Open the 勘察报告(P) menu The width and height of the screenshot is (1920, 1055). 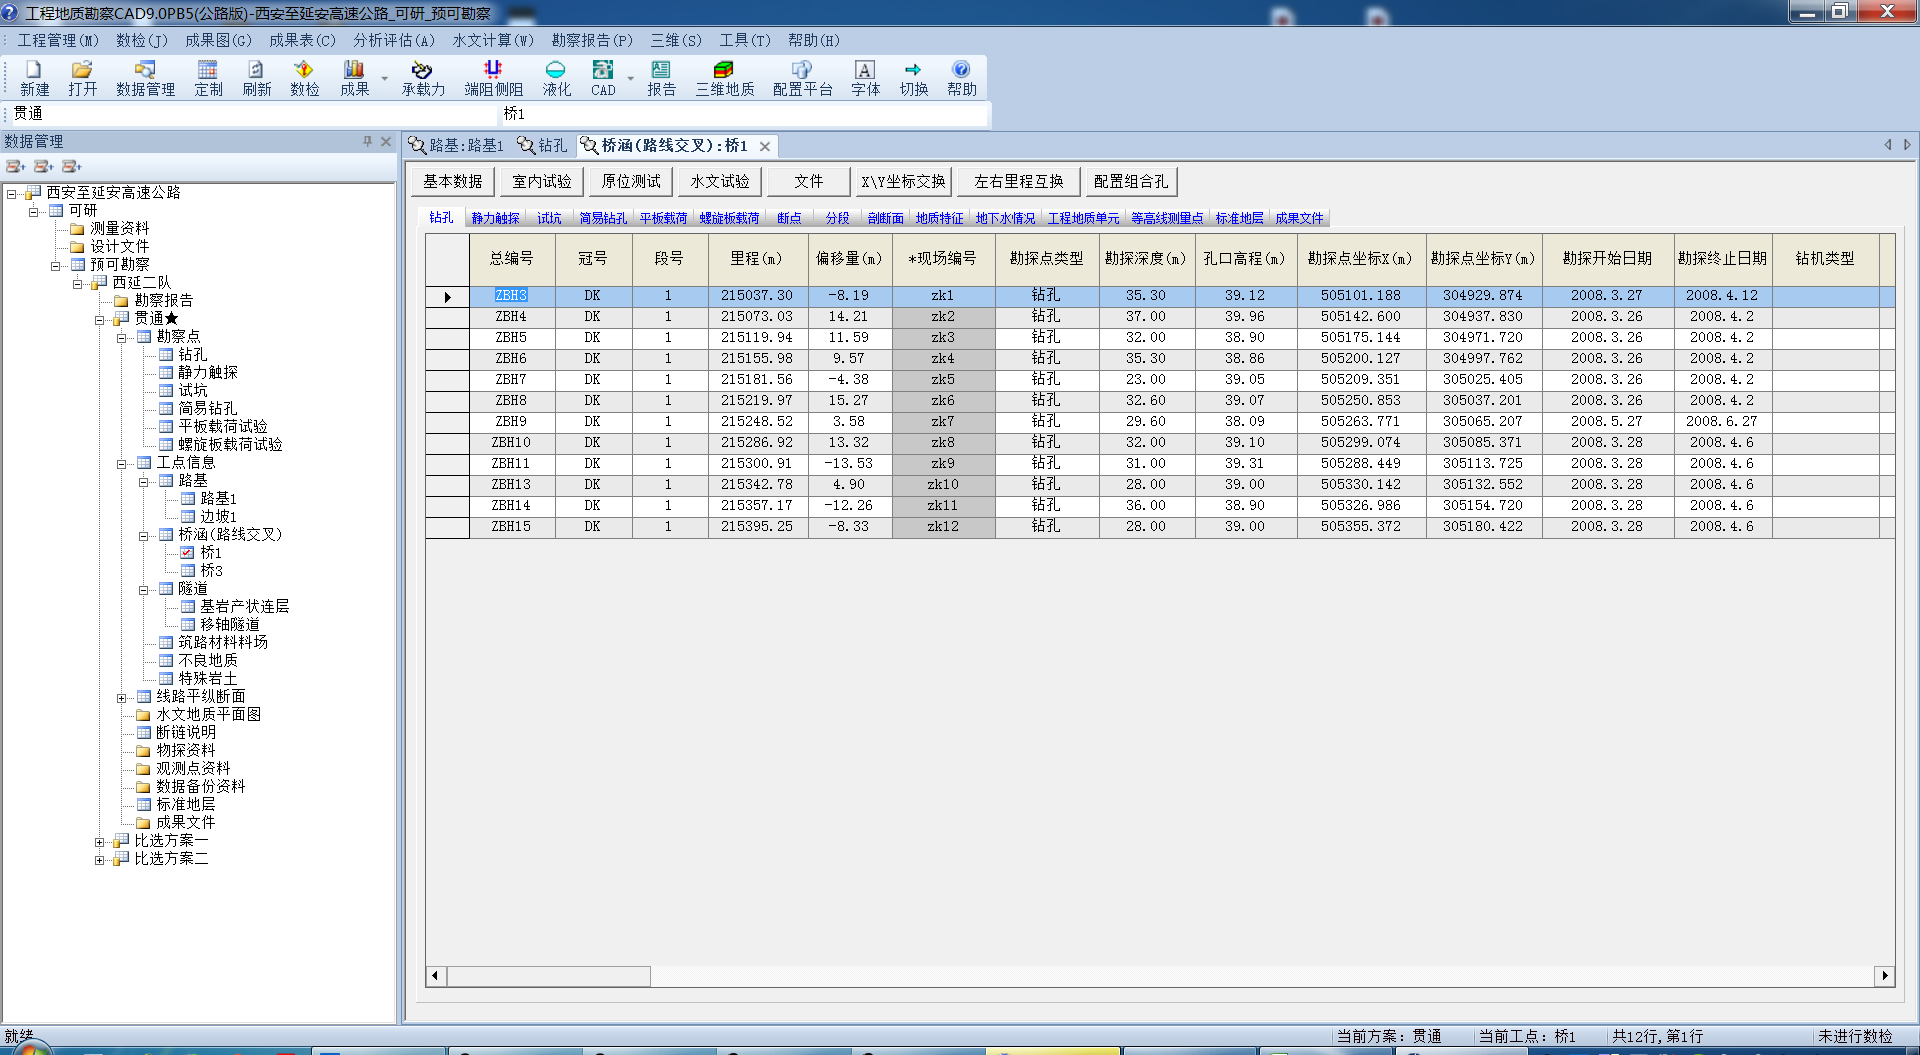pyautogui.click(x=592, y=40)
